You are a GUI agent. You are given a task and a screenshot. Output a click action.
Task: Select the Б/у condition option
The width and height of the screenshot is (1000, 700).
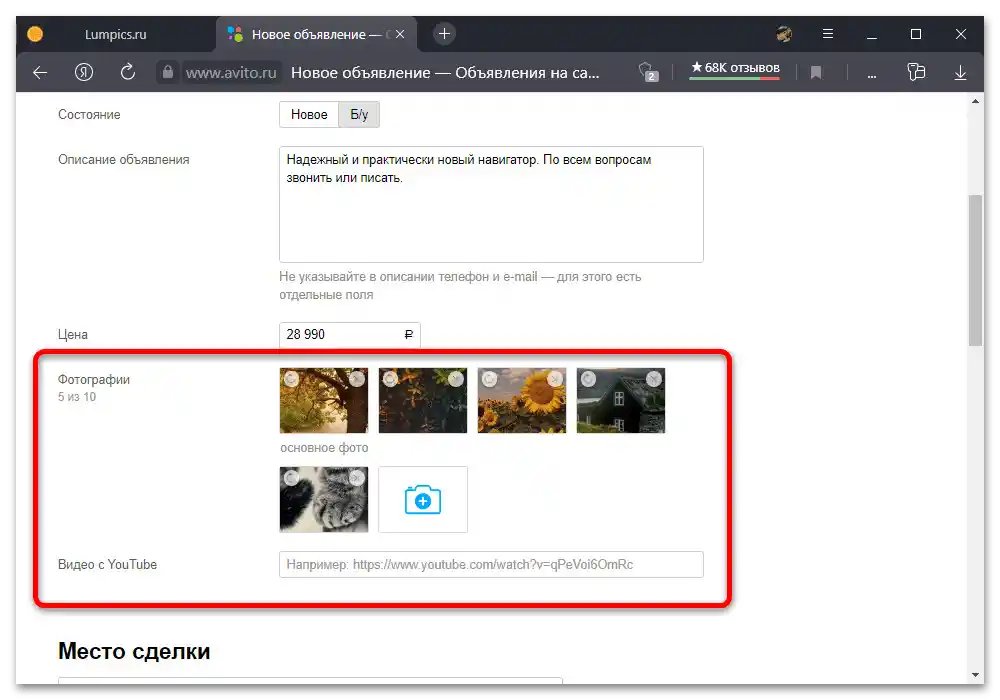coord(359,115)
